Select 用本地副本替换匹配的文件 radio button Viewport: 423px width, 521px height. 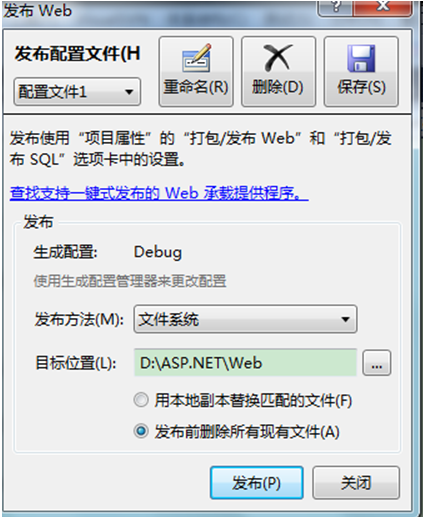coord(141,400)
